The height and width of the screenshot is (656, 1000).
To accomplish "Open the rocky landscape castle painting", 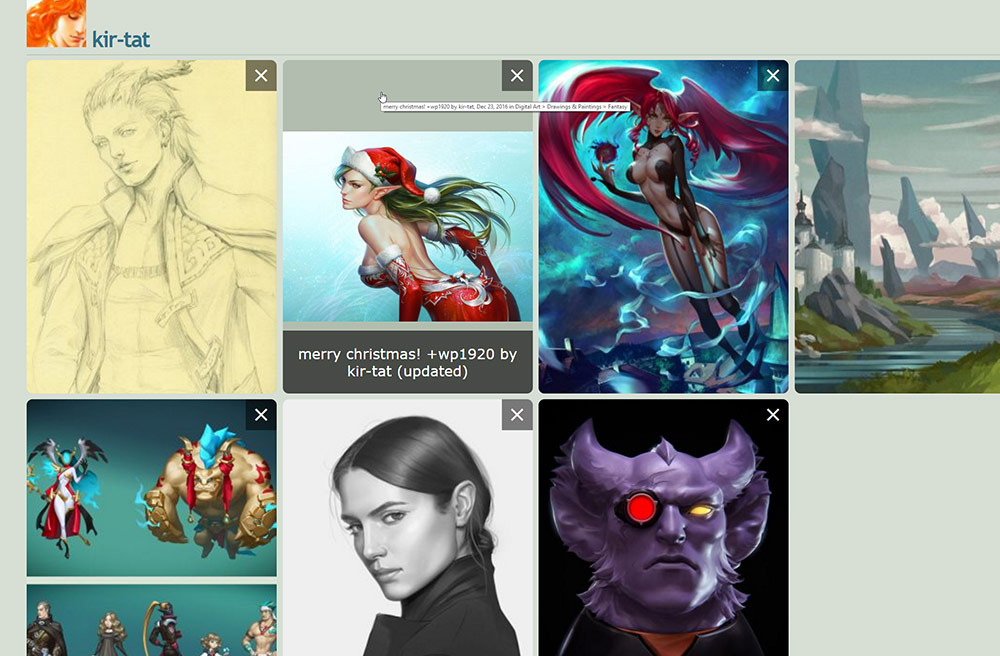I will click(x=897, y=227).
